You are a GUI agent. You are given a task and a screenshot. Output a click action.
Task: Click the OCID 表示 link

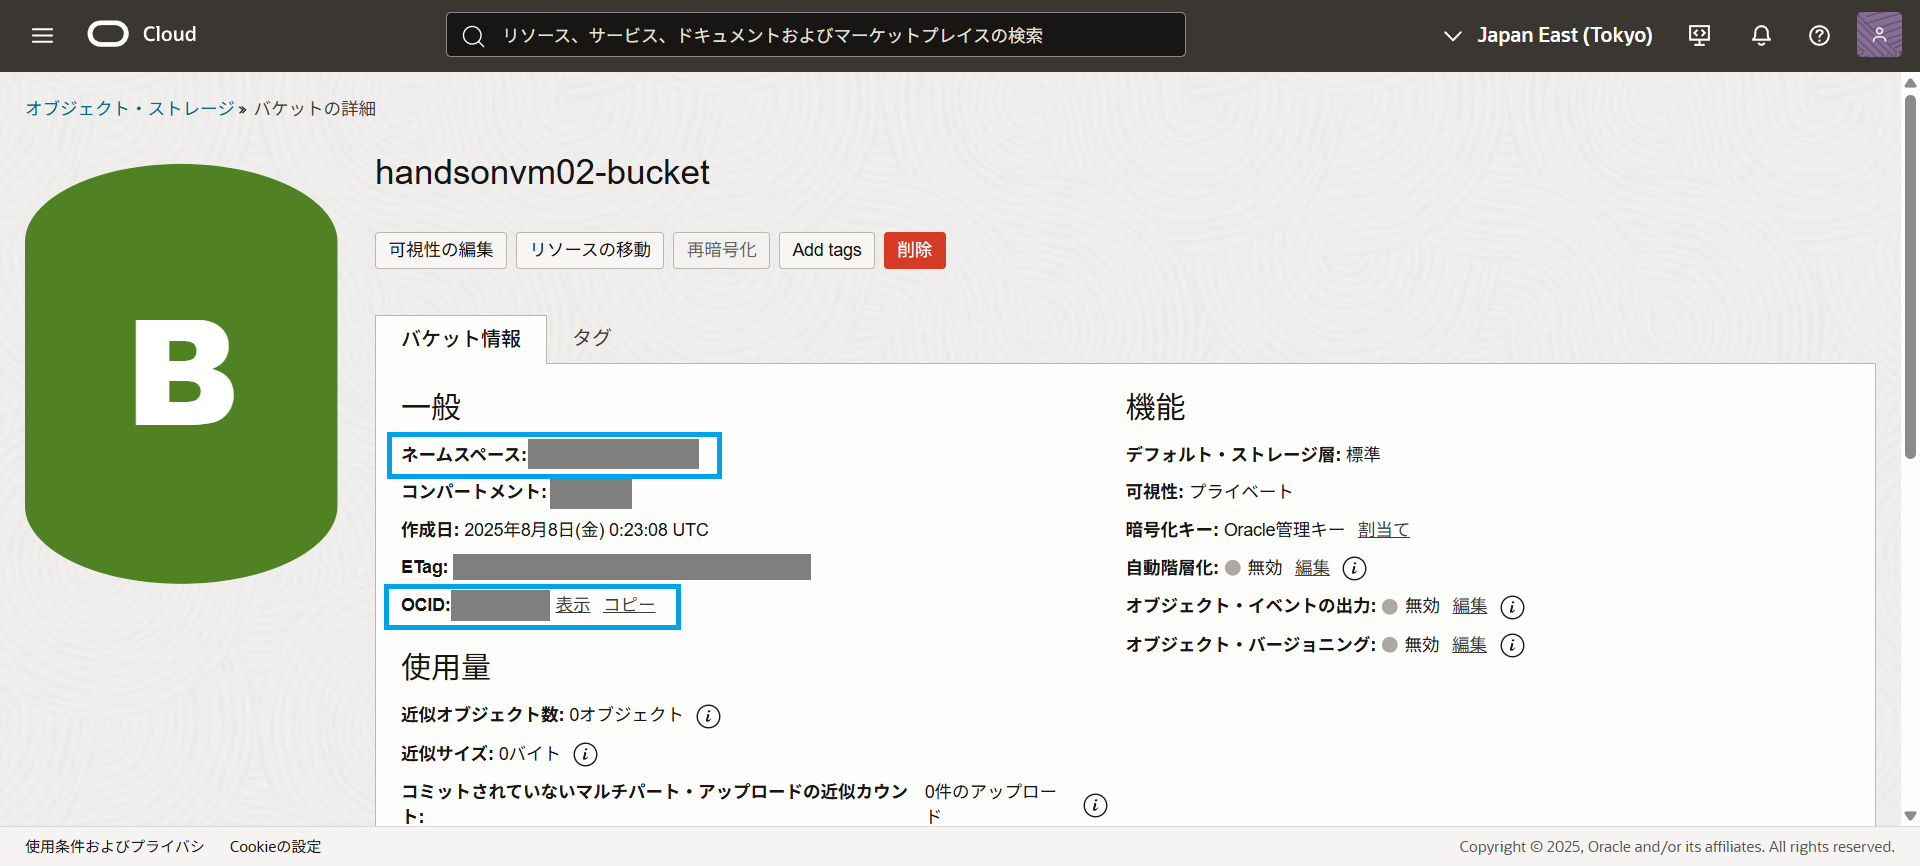click(x=573, y=605)
